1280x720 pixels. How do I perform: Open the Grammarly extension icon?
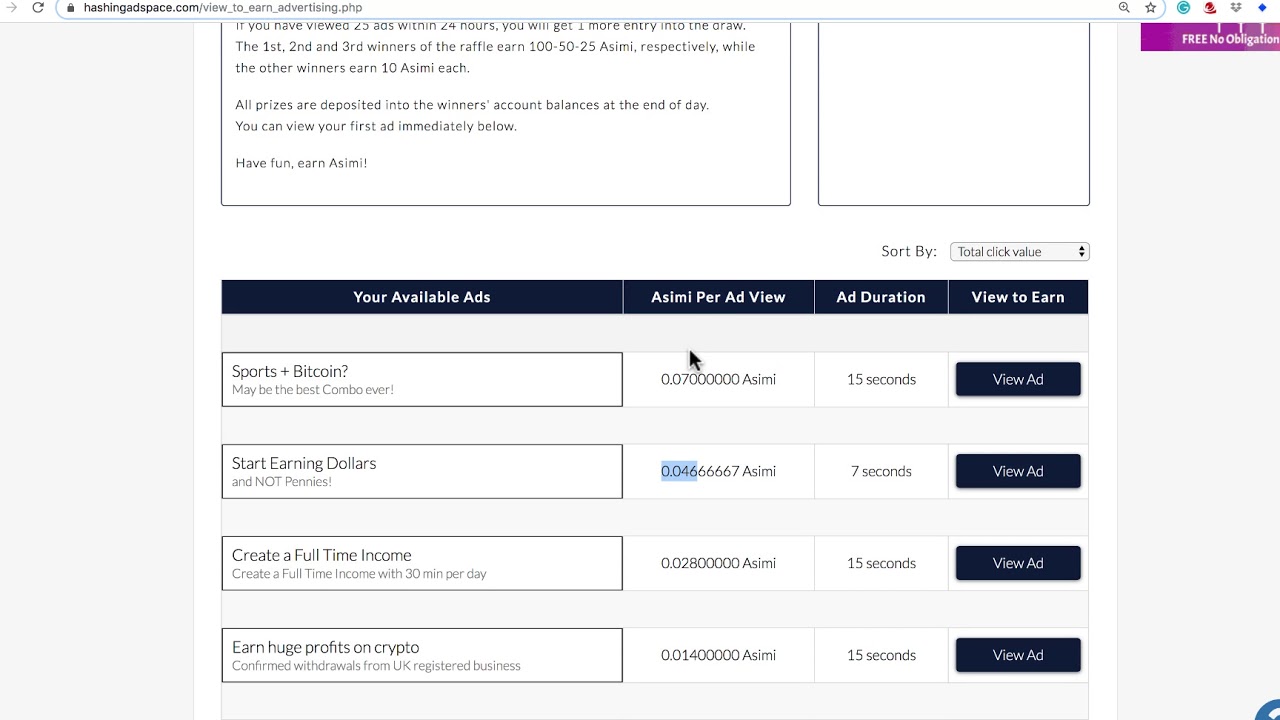pyautogui.click(x=1183, y=7)
